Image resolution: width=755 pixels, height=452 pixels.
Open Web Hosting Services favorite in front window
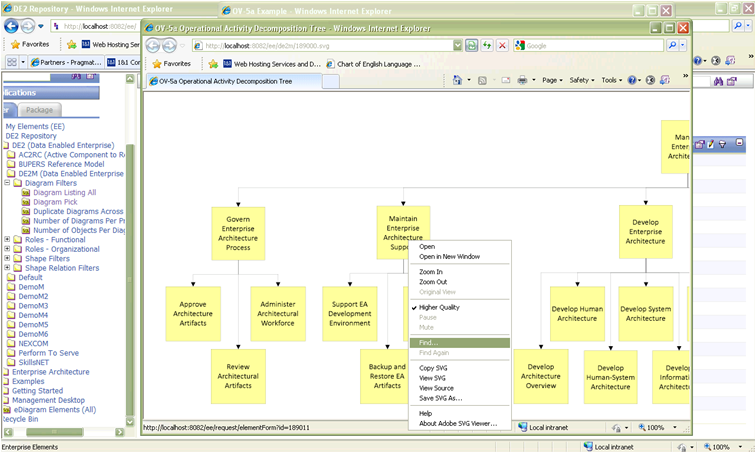272,64
